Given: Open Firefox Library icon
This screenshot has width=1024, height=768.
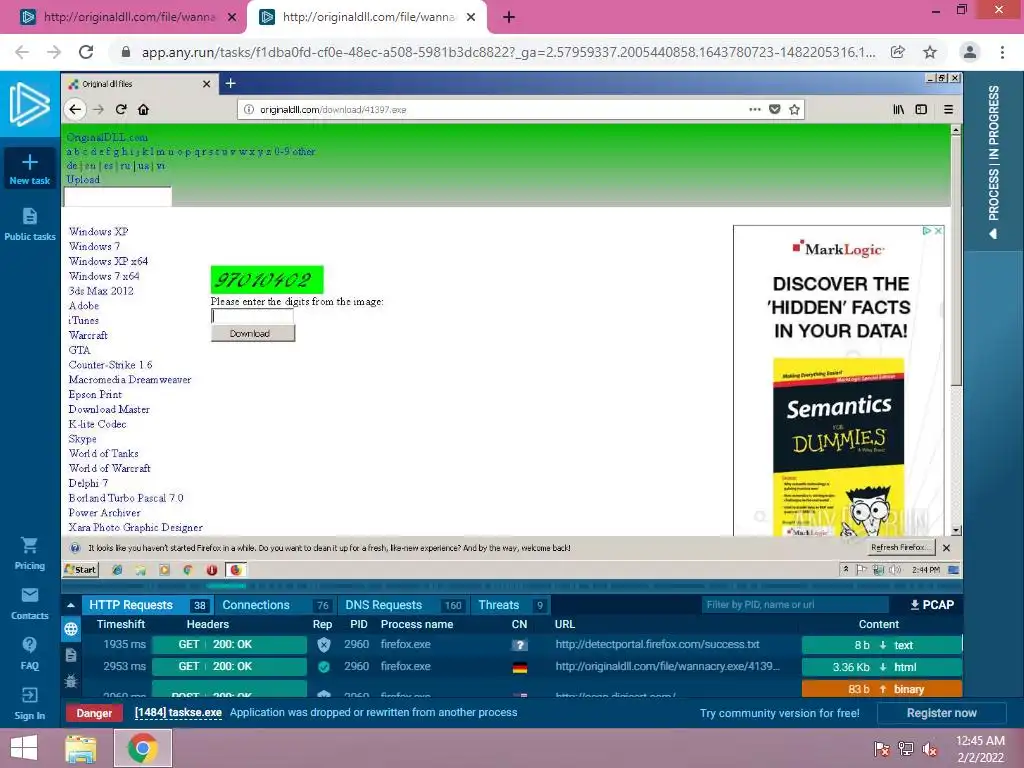Looking at the screenshot, I should pyautogui.click(x=899, y=110).
